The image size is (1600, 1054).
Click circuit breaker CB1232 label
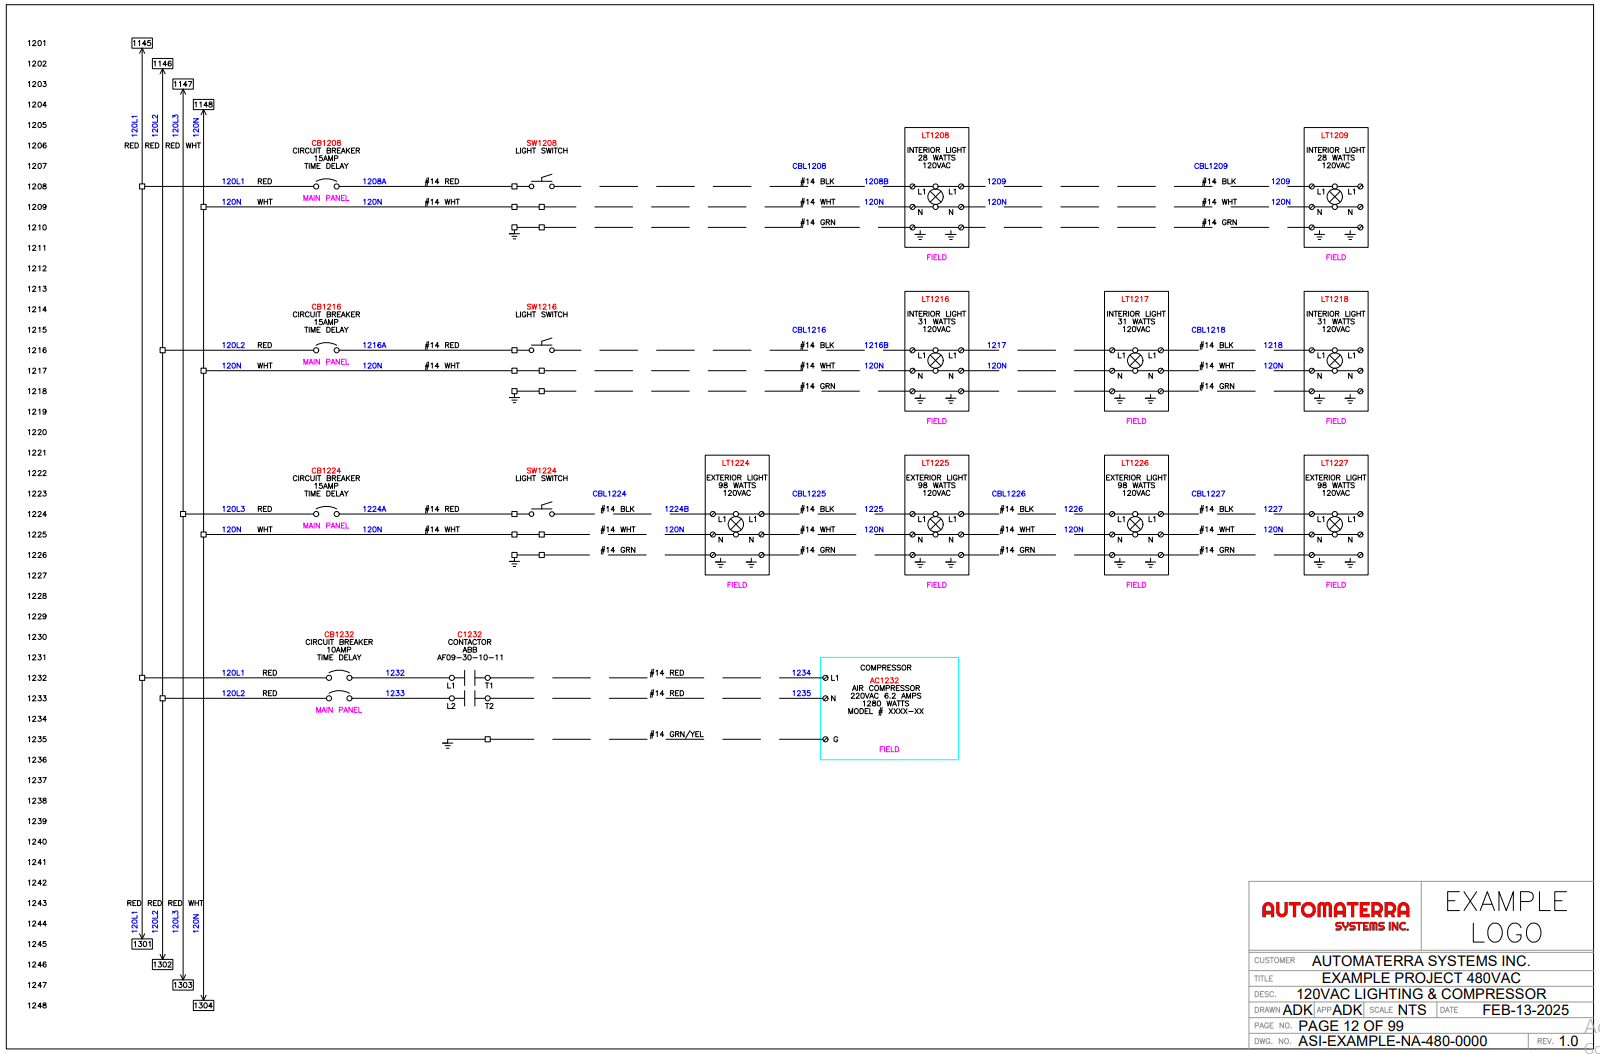tap(338, 634)
